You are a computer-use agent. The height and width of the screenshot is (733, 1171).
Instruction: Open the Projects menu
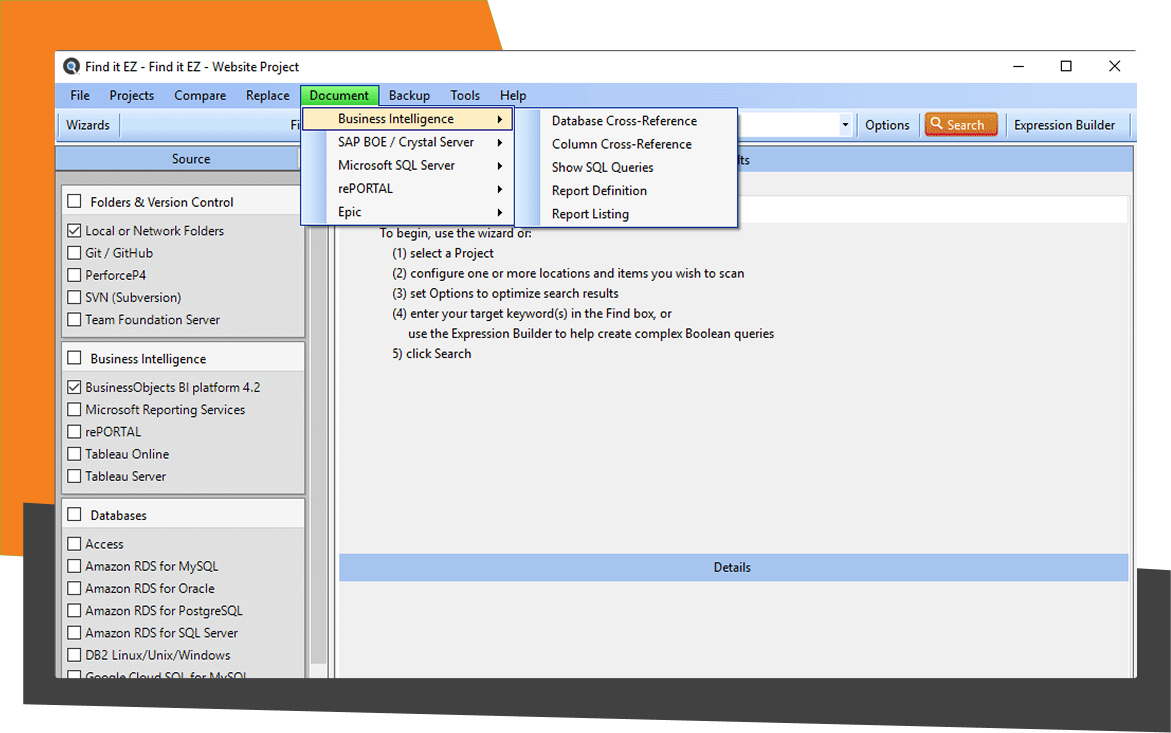pos(131,96)
